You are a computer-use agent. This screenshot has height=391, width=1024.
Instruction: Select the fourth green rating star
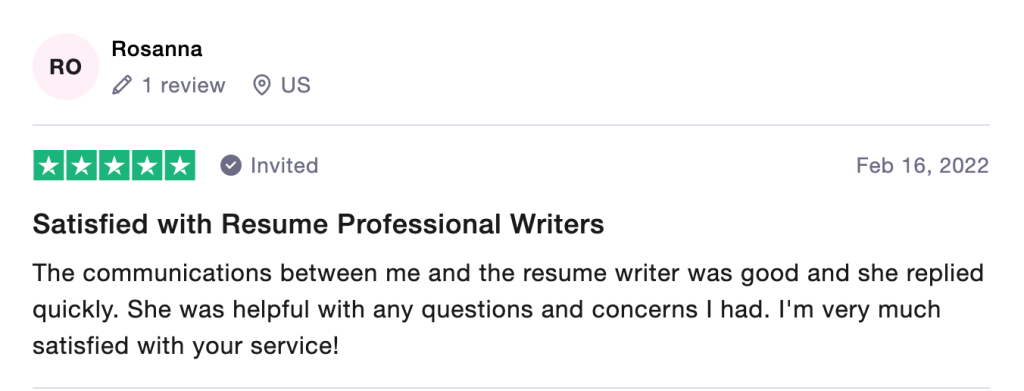point(147,165)
